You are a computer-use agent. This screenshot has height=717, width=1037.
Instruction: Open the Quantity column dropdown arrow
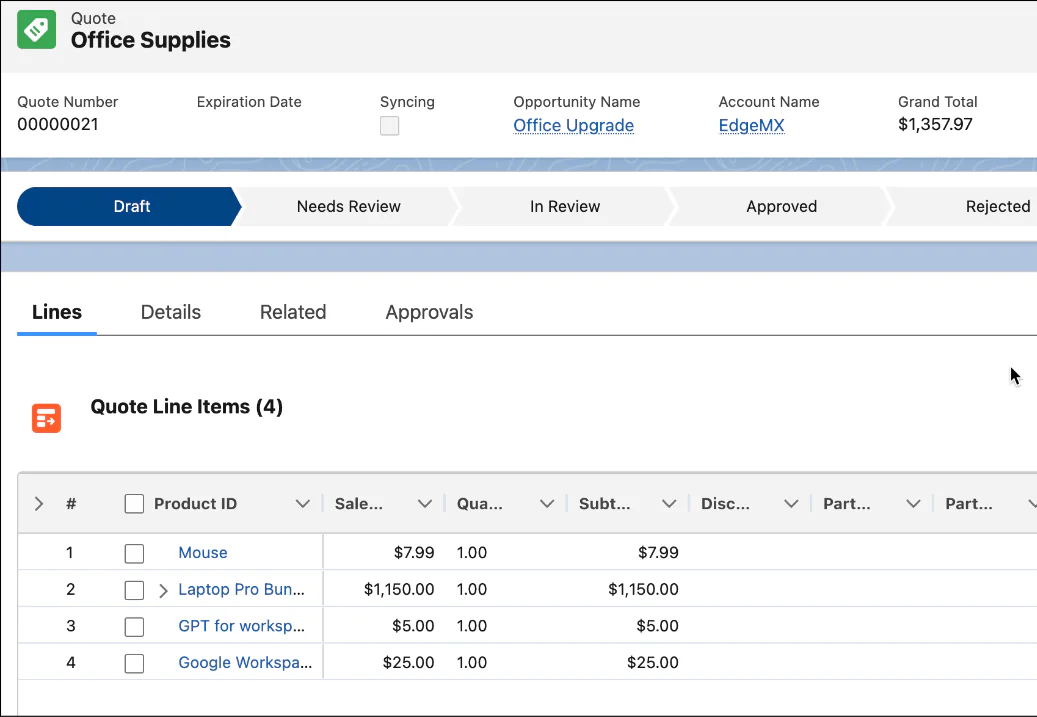(x=547, y=504)
